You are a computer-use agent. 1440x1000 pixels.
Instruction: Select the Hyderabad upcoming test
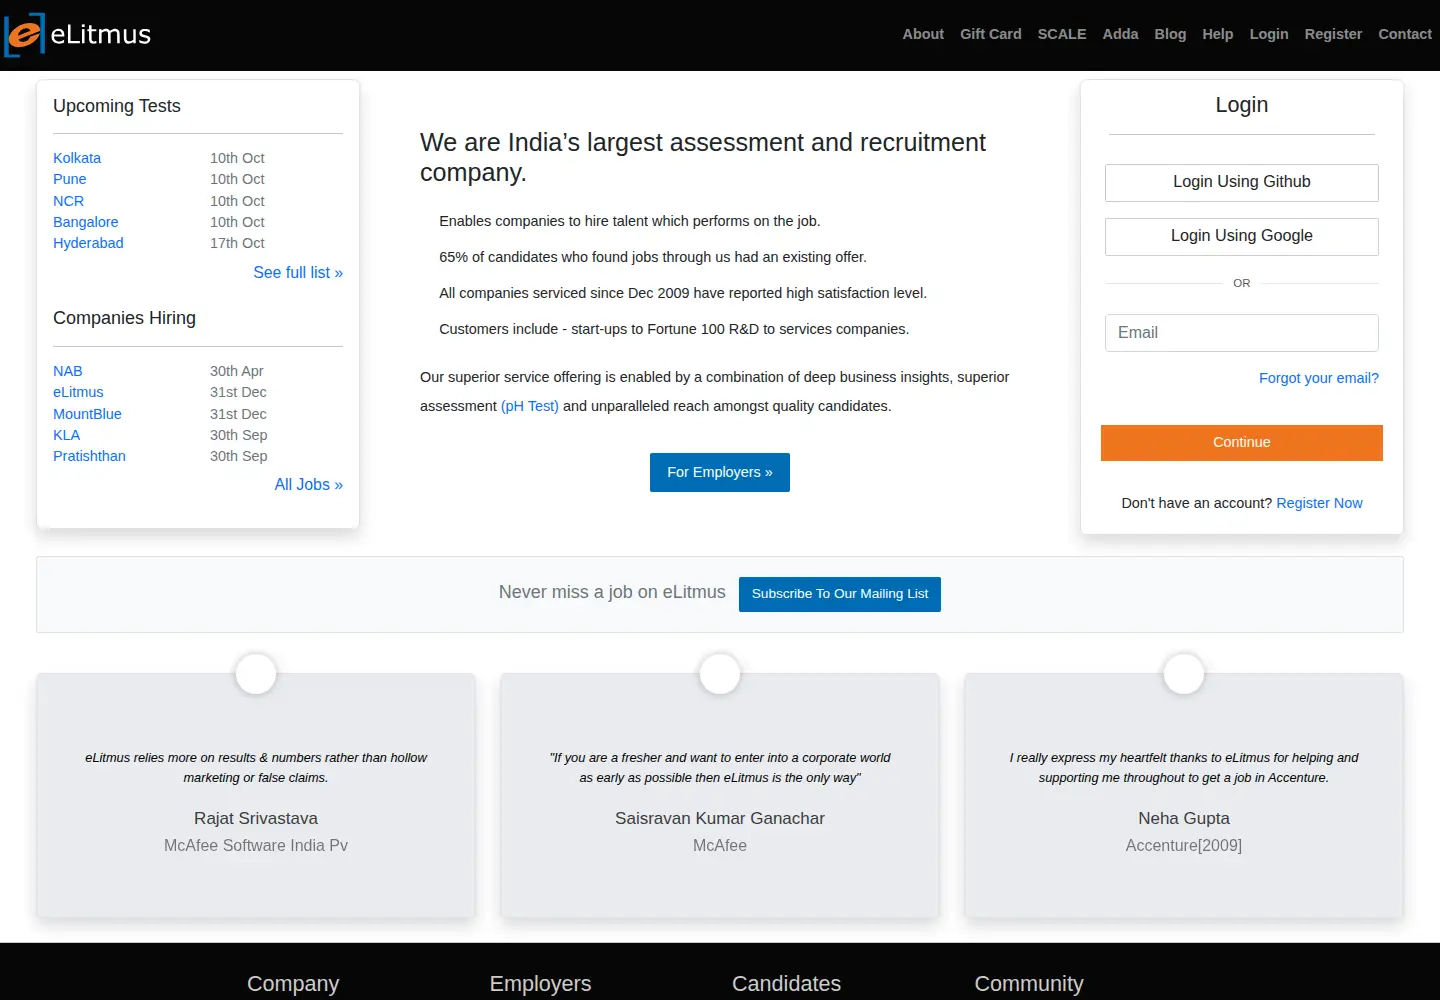[88, 243]
